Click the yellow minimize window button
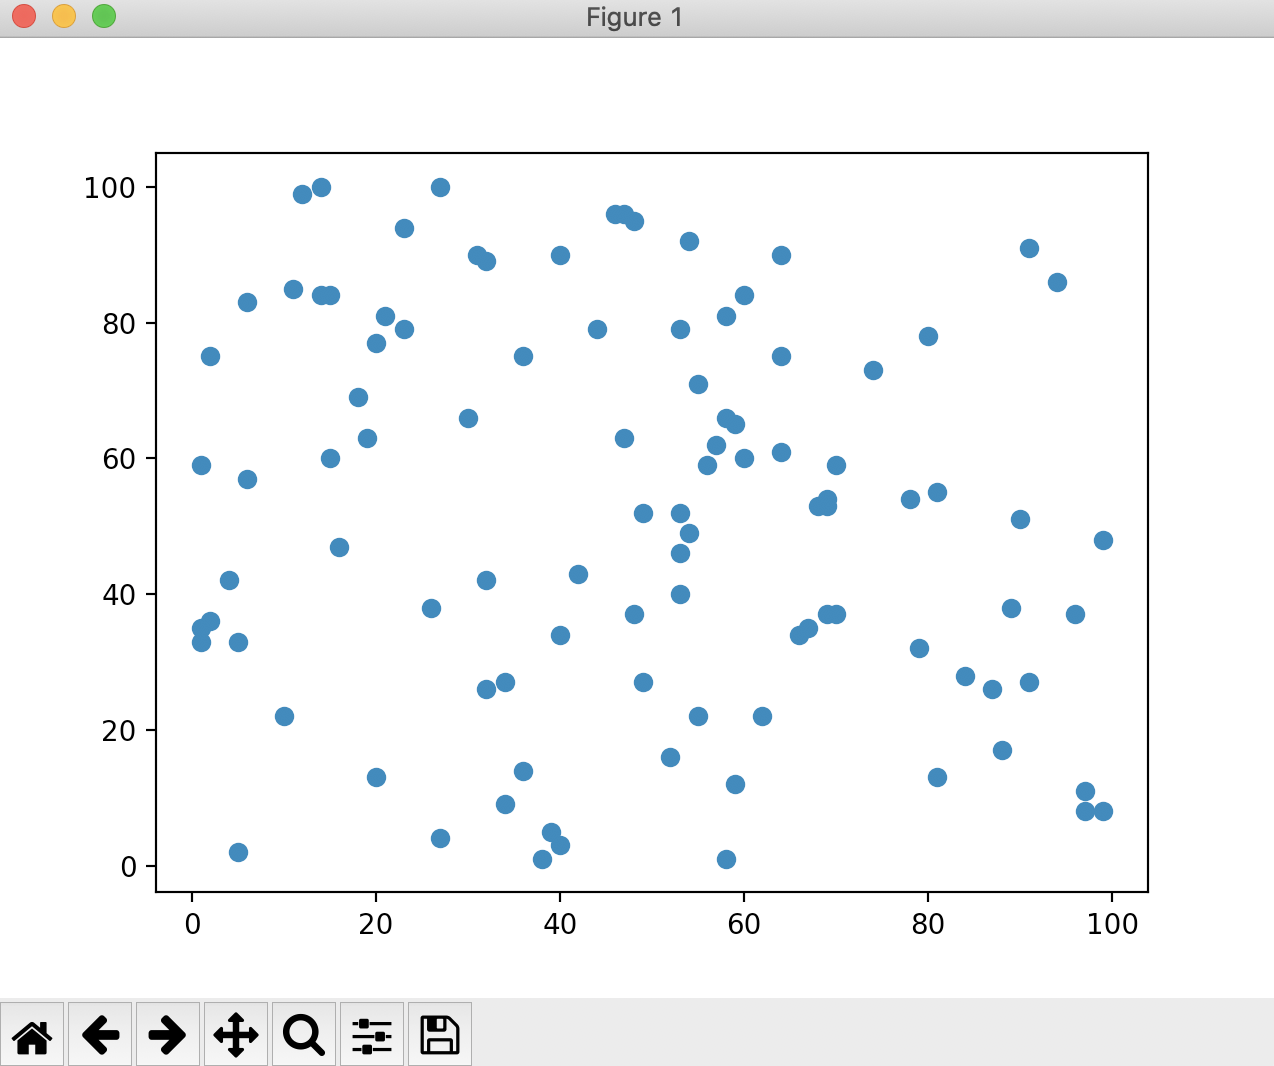Viewport: 1274px width, 1066px height. coord(64,16)
